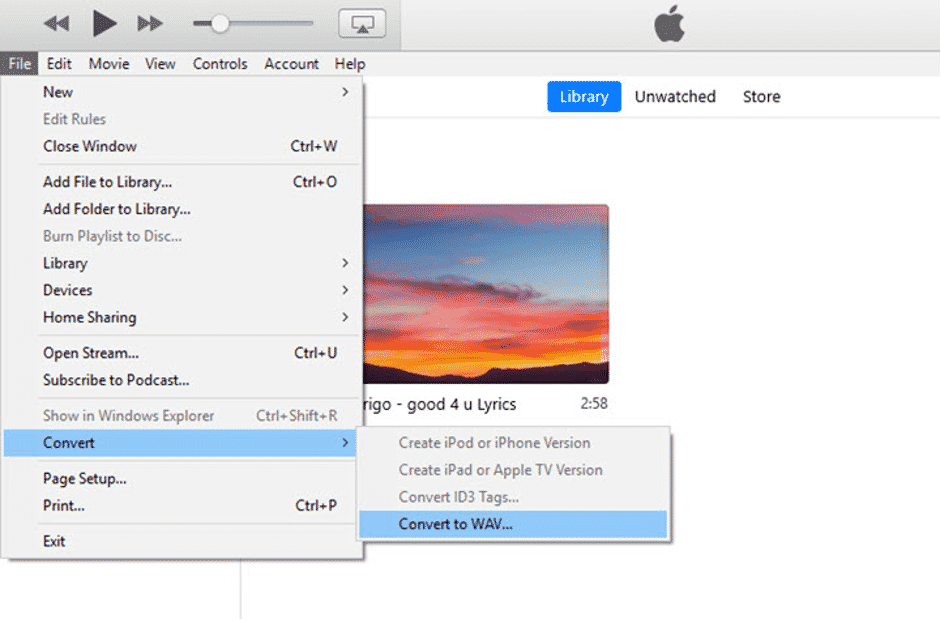The image size is (941, 620).
Task: Select Open Stream from the menu
Action: point(90,353)
